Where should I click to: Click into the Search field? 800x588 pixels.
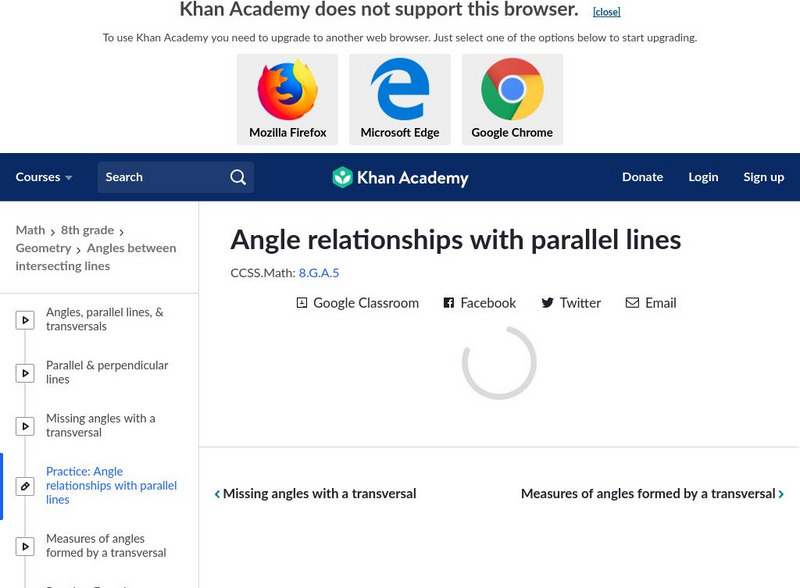(x=160, y=177)
